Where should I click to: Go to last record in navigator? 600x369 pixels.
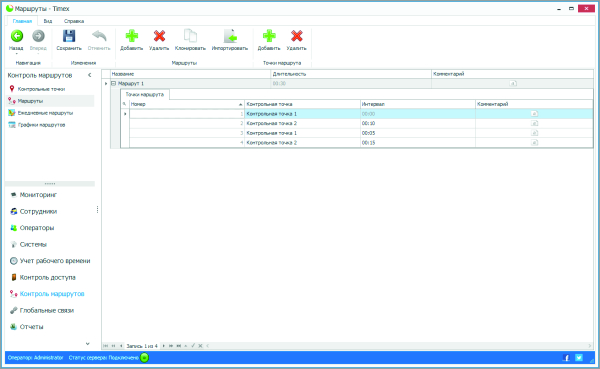pos(178,346)
